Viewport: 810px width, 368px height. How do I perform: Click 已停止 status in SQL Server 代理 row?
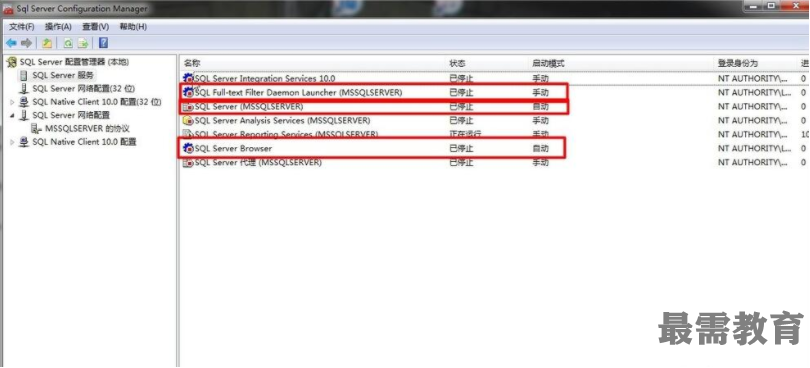pyautogui.click(x=461, y=162)
